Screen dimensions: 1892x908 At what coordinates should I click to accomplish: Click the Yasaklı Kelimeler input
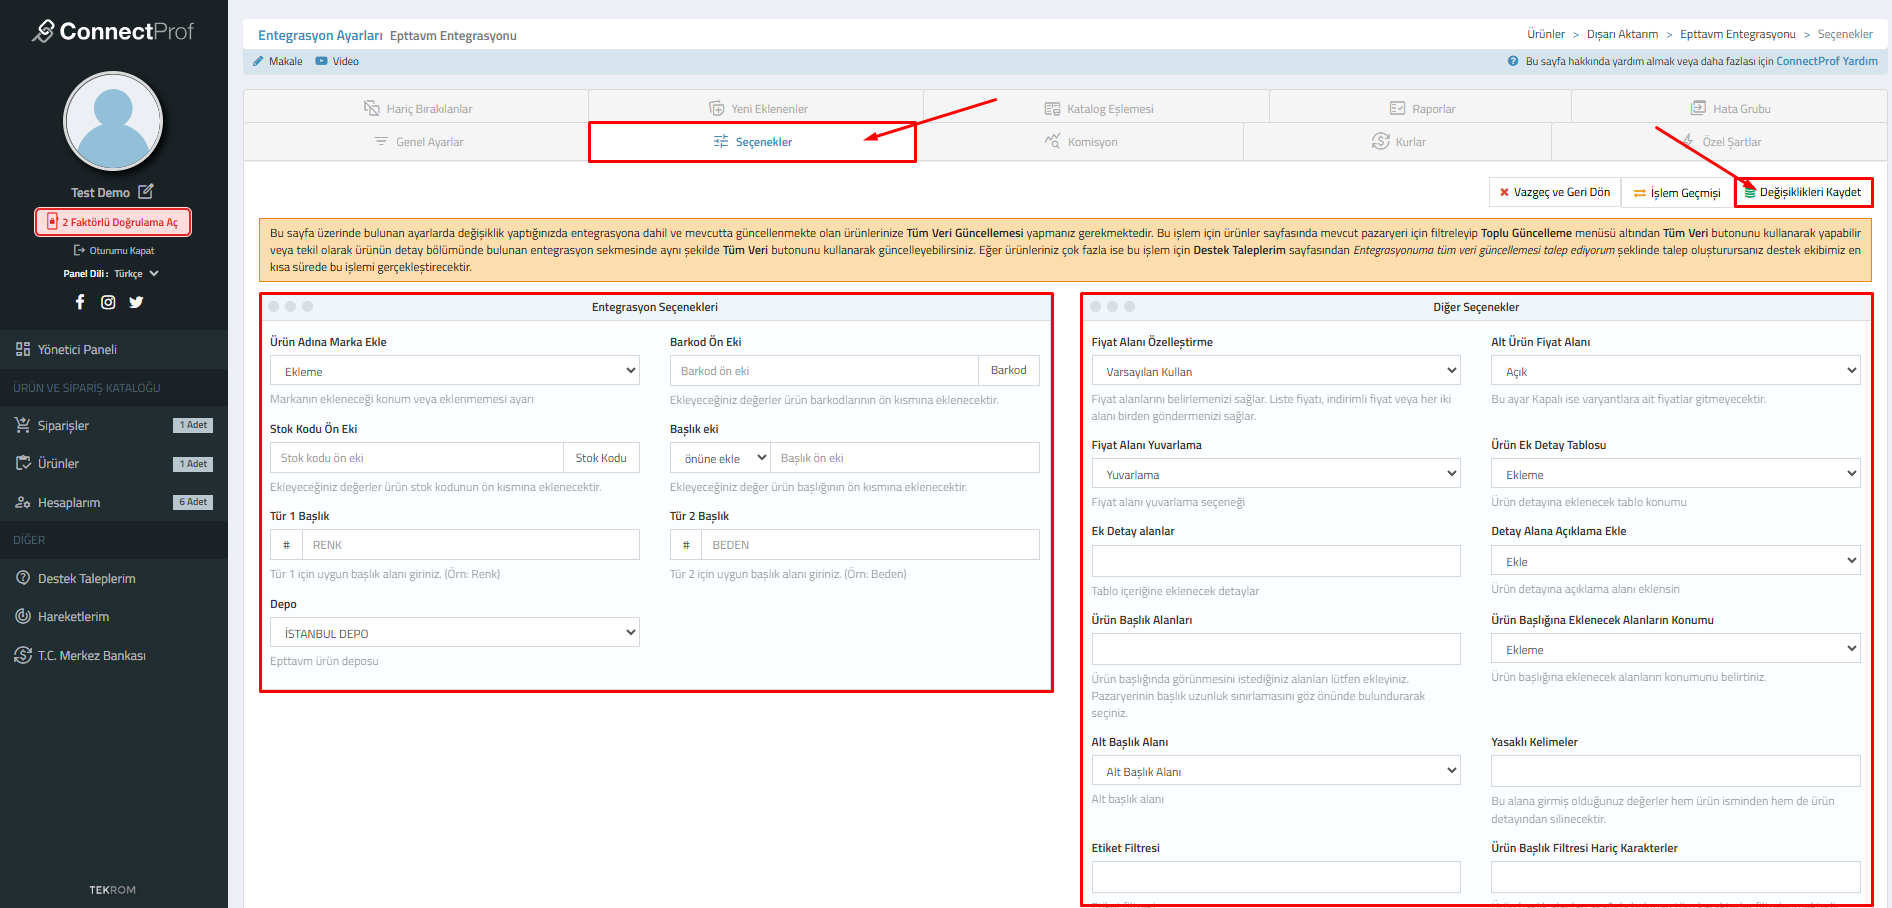[x=1676, y=771]
